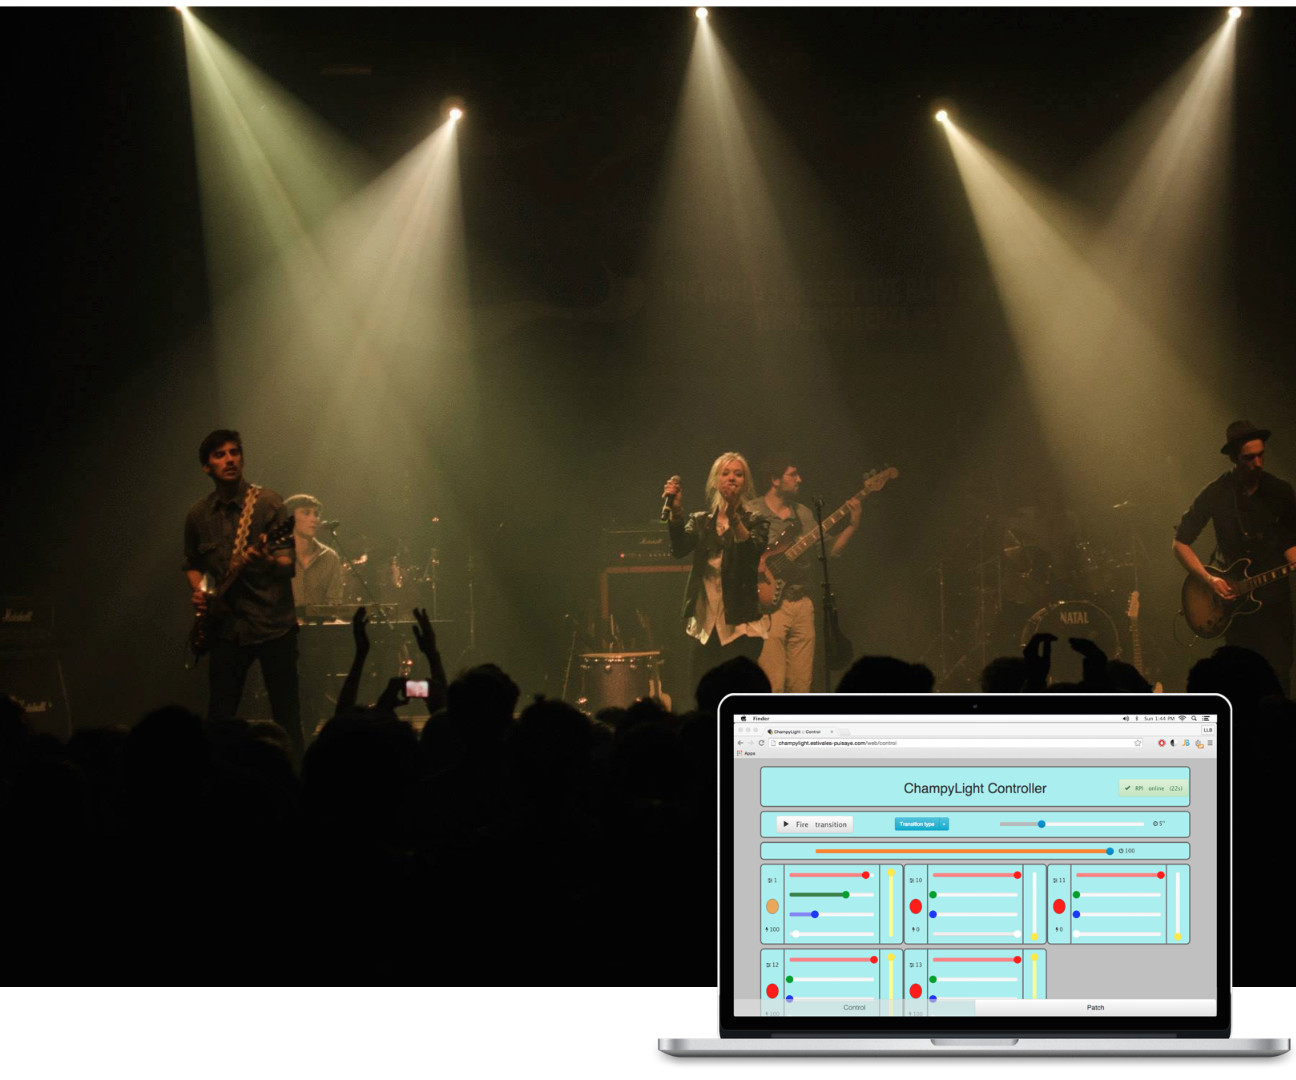Click the Wi-Fi icon in the menu bar

pos(1182,718)
